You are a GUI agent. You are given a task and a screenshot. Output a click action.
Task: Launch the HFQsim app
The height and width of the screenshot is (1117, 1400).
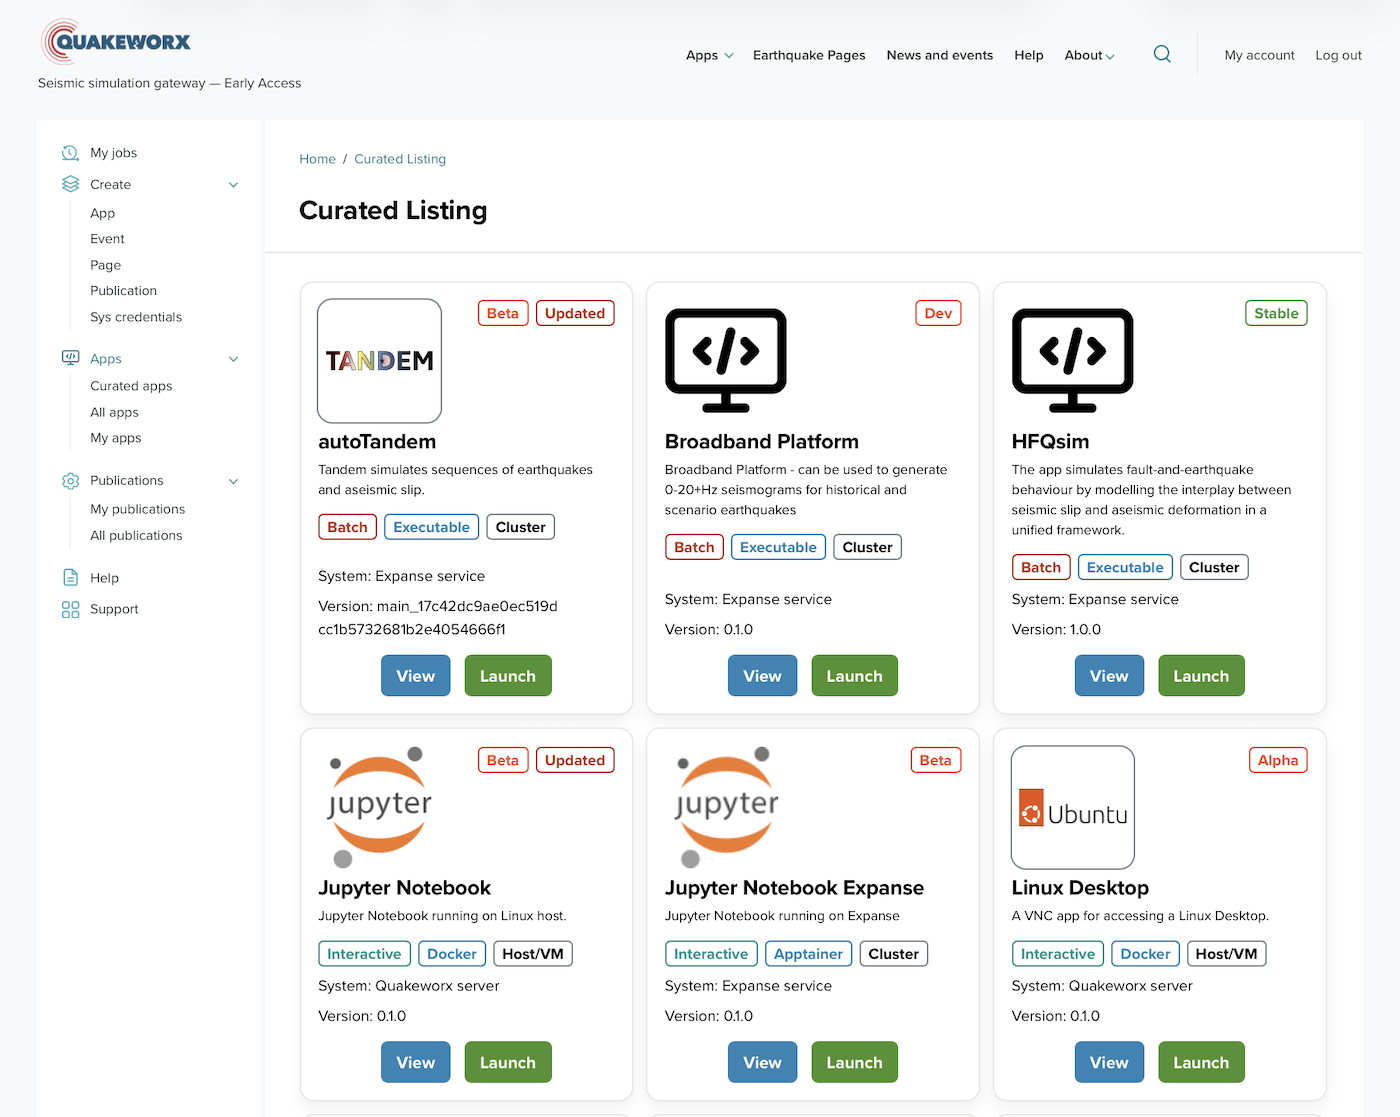click(x=1200, y=676)
